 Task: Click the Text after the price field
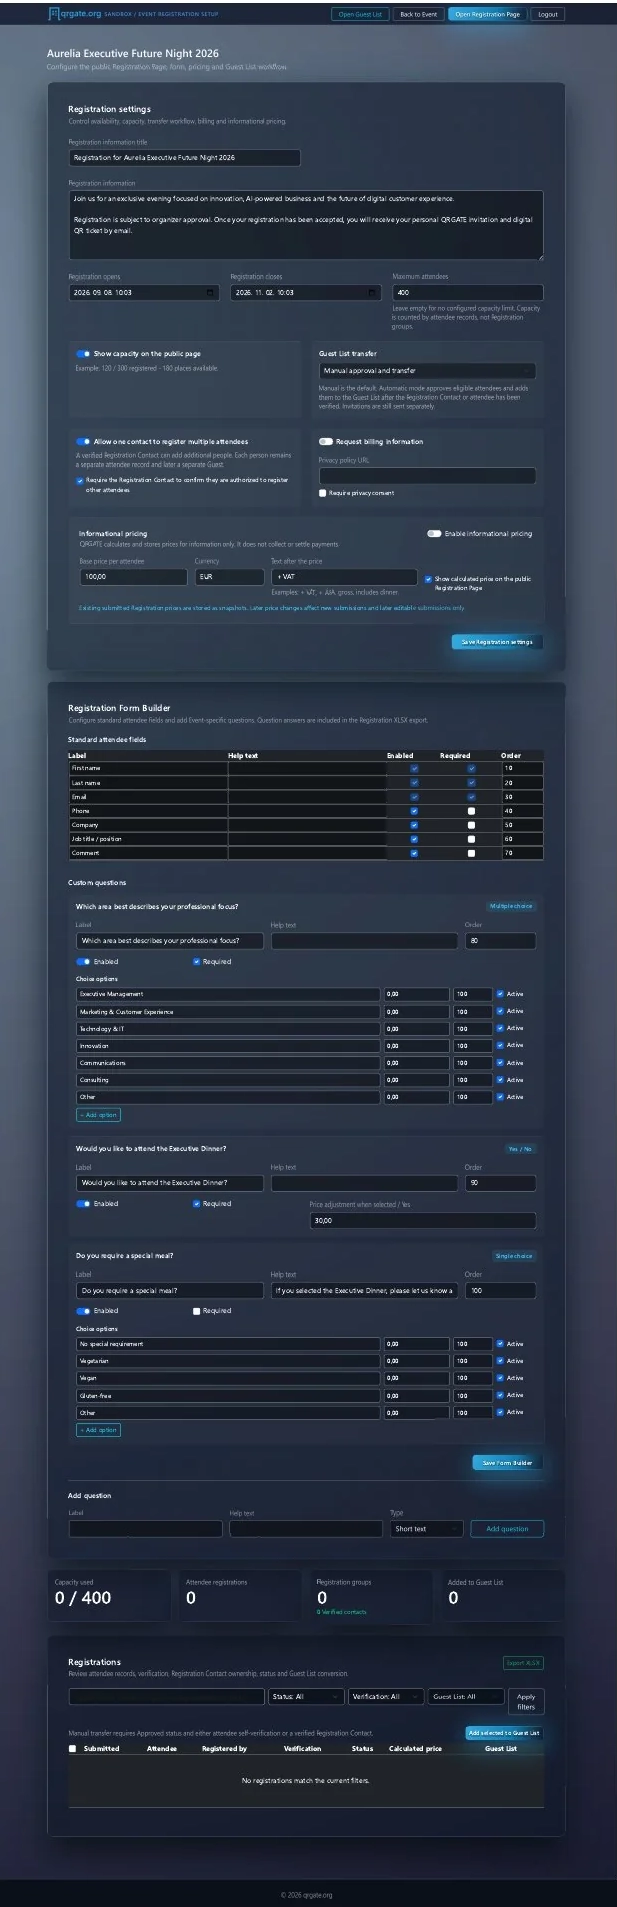click(x=344, y=577)
